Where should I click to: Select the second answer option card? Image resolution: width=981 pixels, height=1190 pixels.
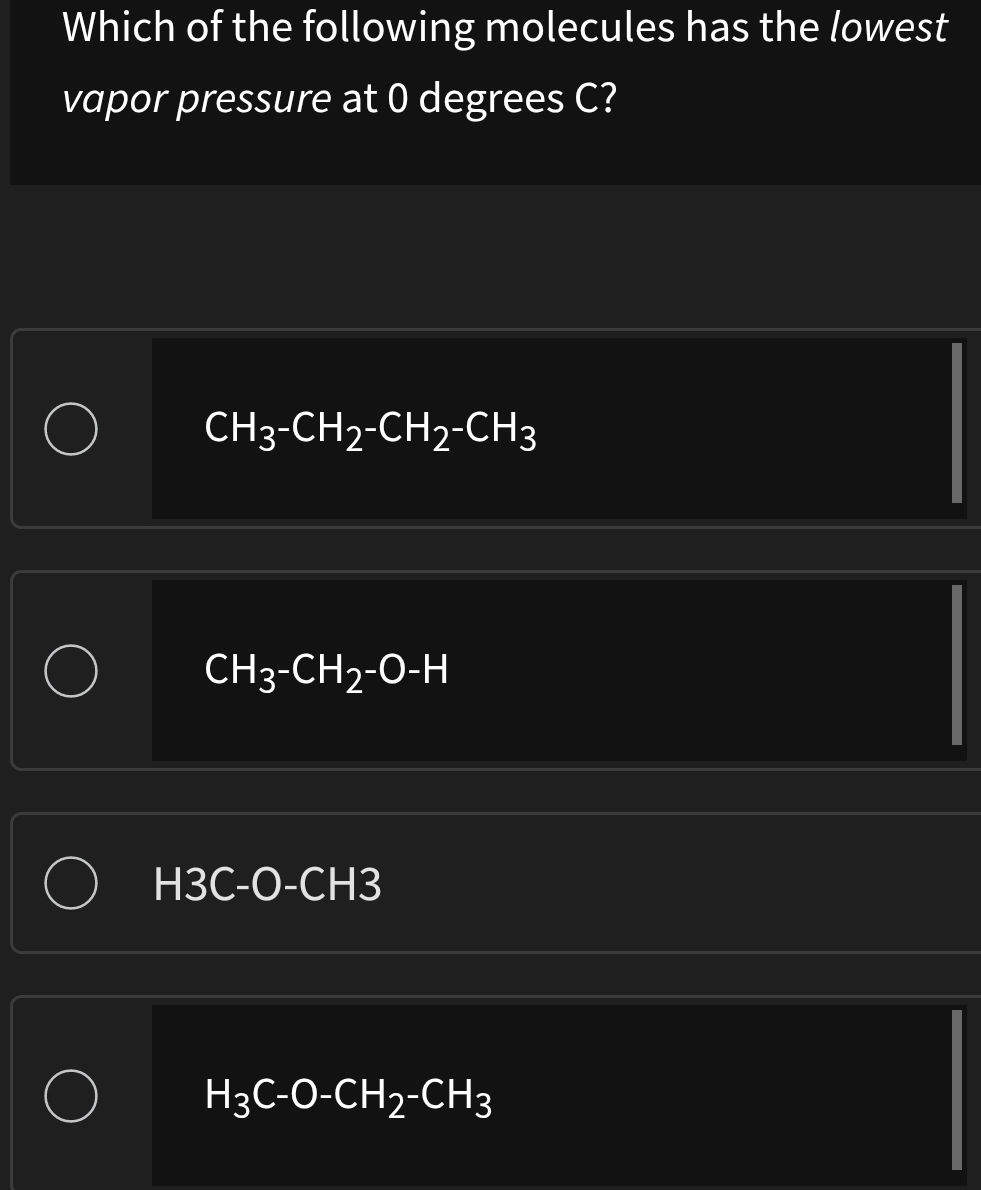click(x=490, y=670)
